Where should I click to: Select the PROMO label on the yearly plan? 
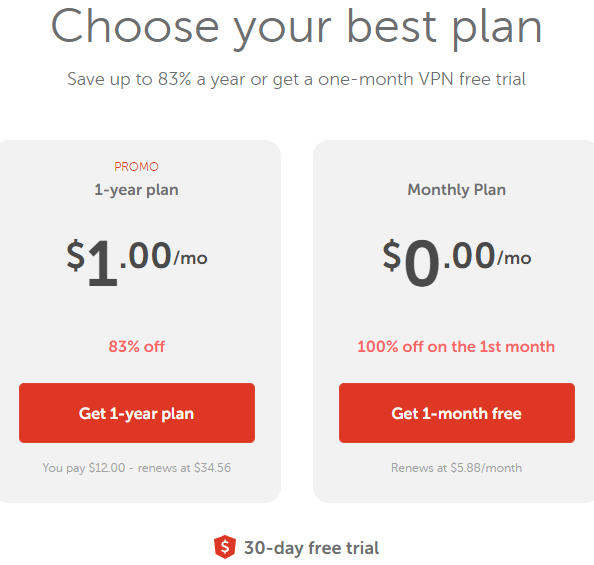(136, 167)
